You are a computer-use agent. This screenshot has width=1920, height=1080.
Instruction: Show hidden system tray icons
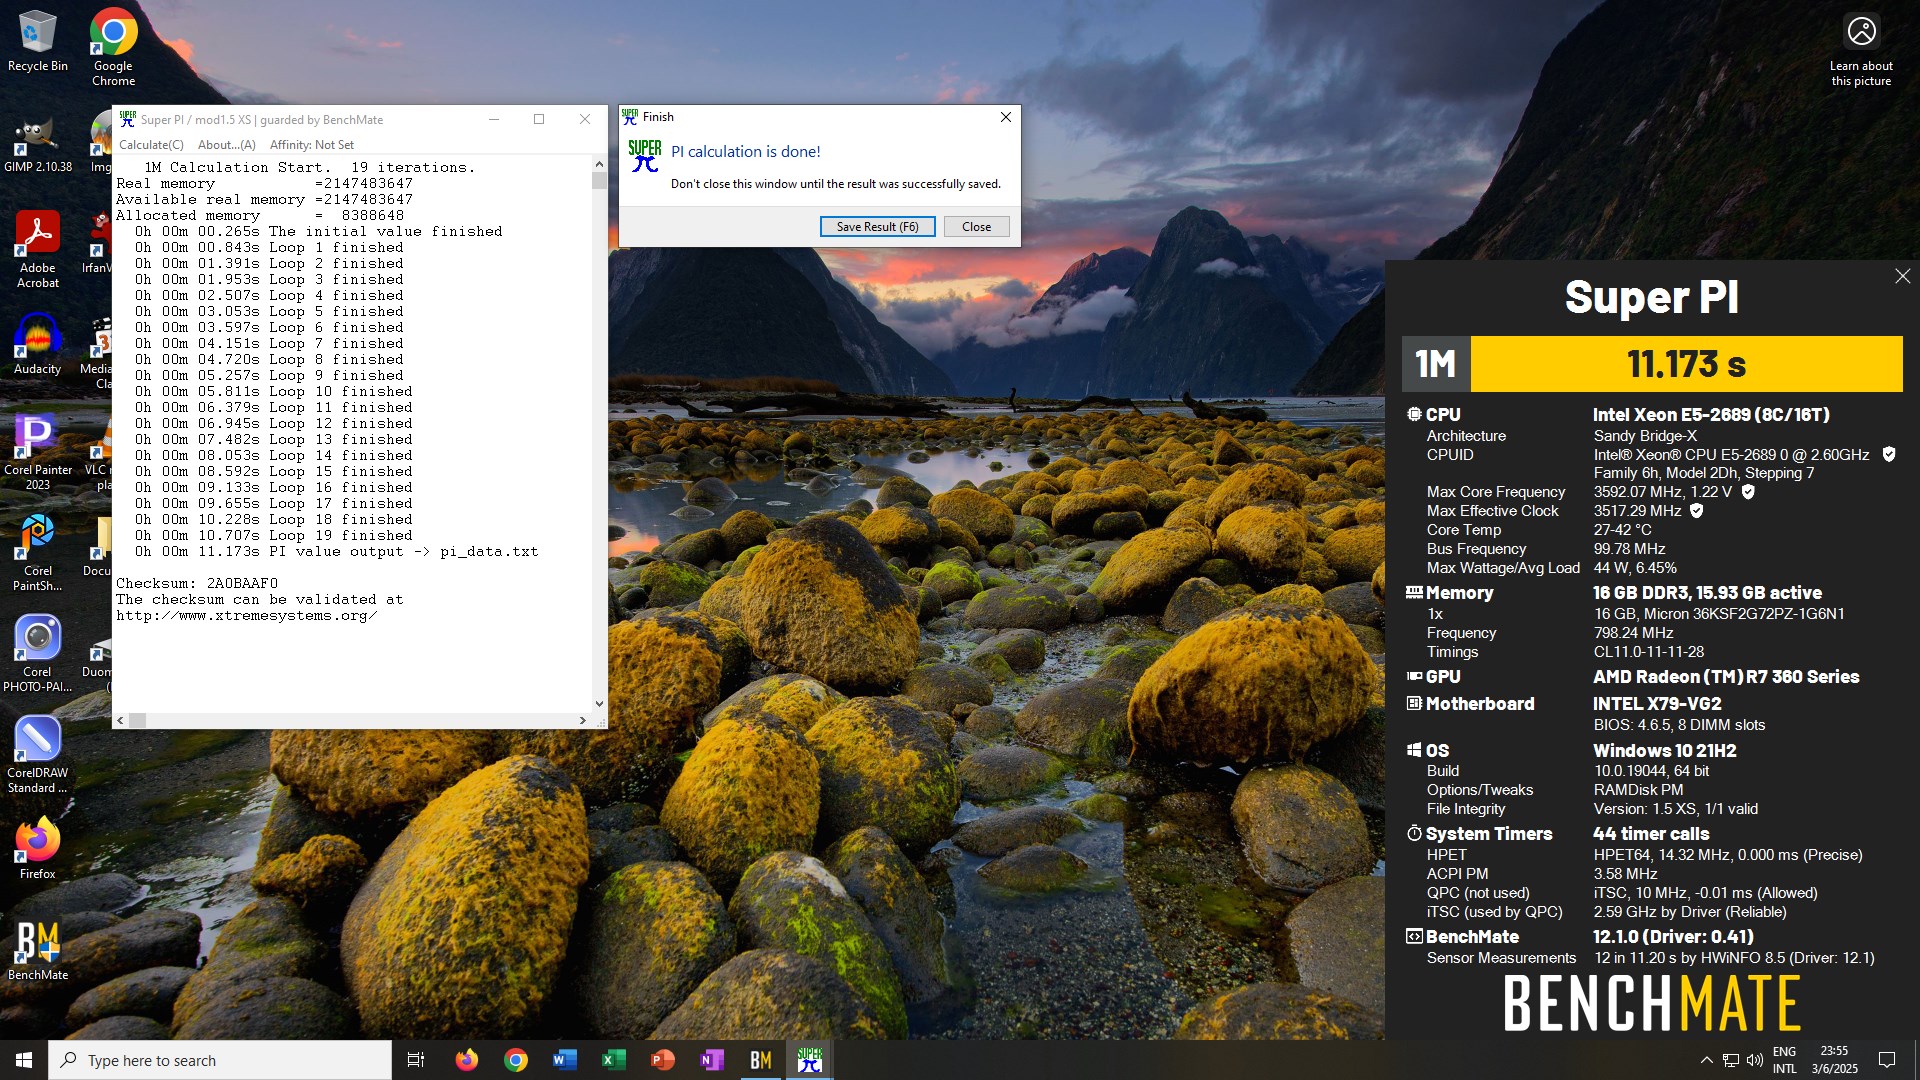[x=1706, y=1060]
